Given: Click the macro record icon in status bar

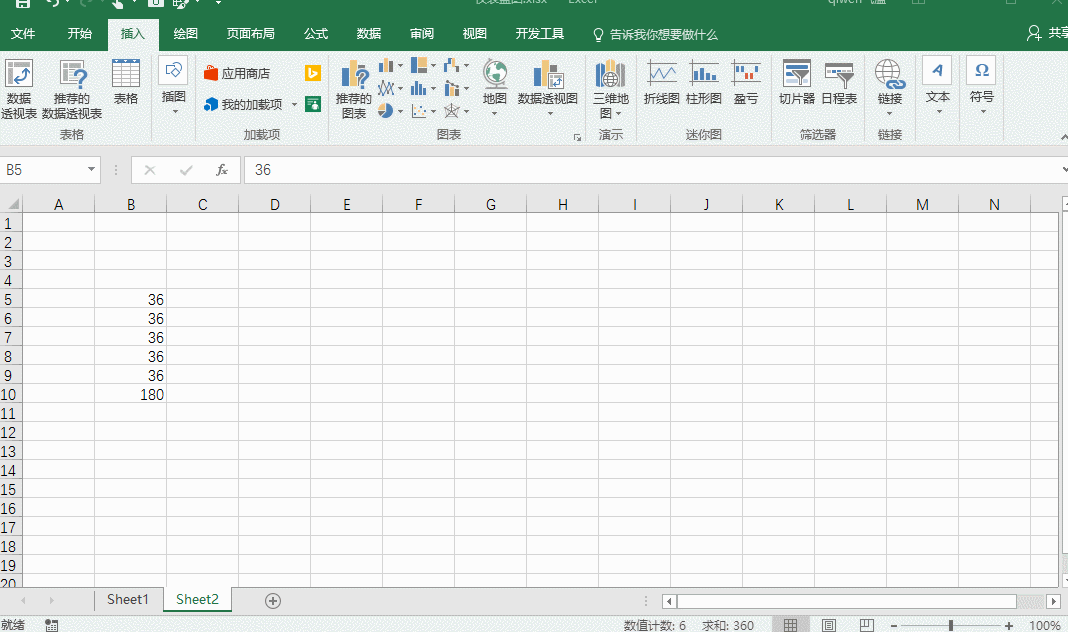Looking at the screenshot, I should 51,625.
